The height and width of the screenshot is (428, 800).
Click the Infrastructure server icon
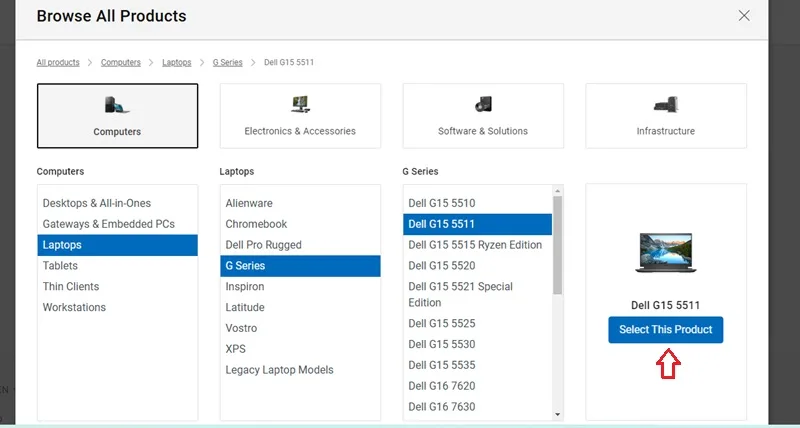coord(666,104)
